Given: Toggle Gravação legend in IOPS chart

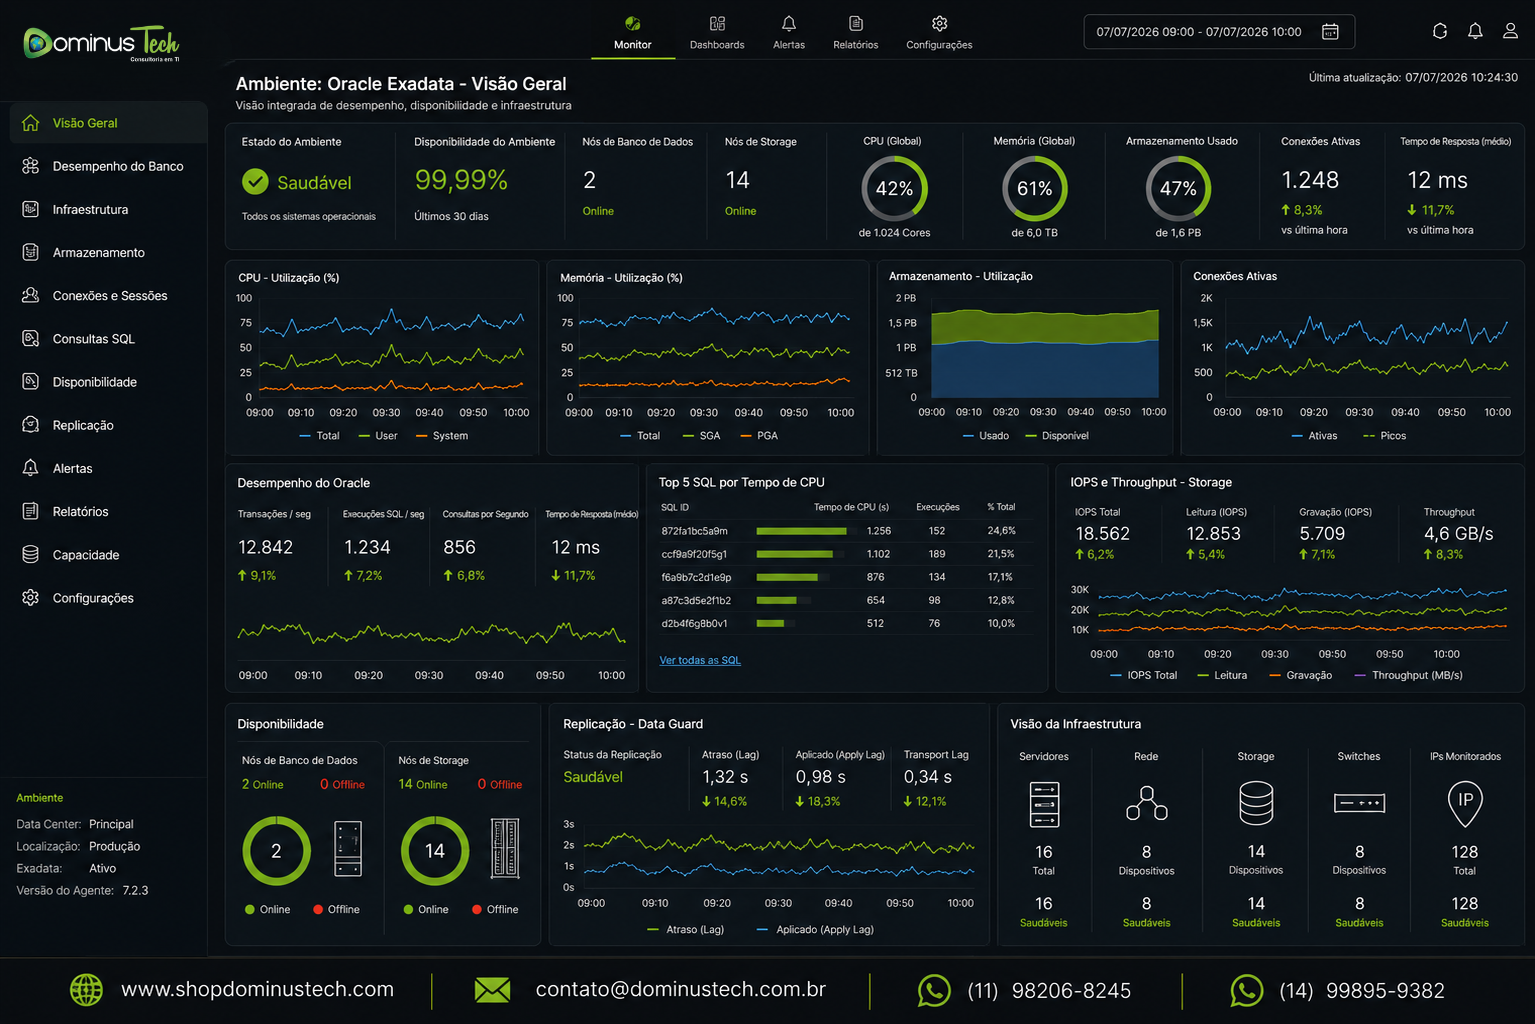Looking at the screenshot, I should (1300, 676).
